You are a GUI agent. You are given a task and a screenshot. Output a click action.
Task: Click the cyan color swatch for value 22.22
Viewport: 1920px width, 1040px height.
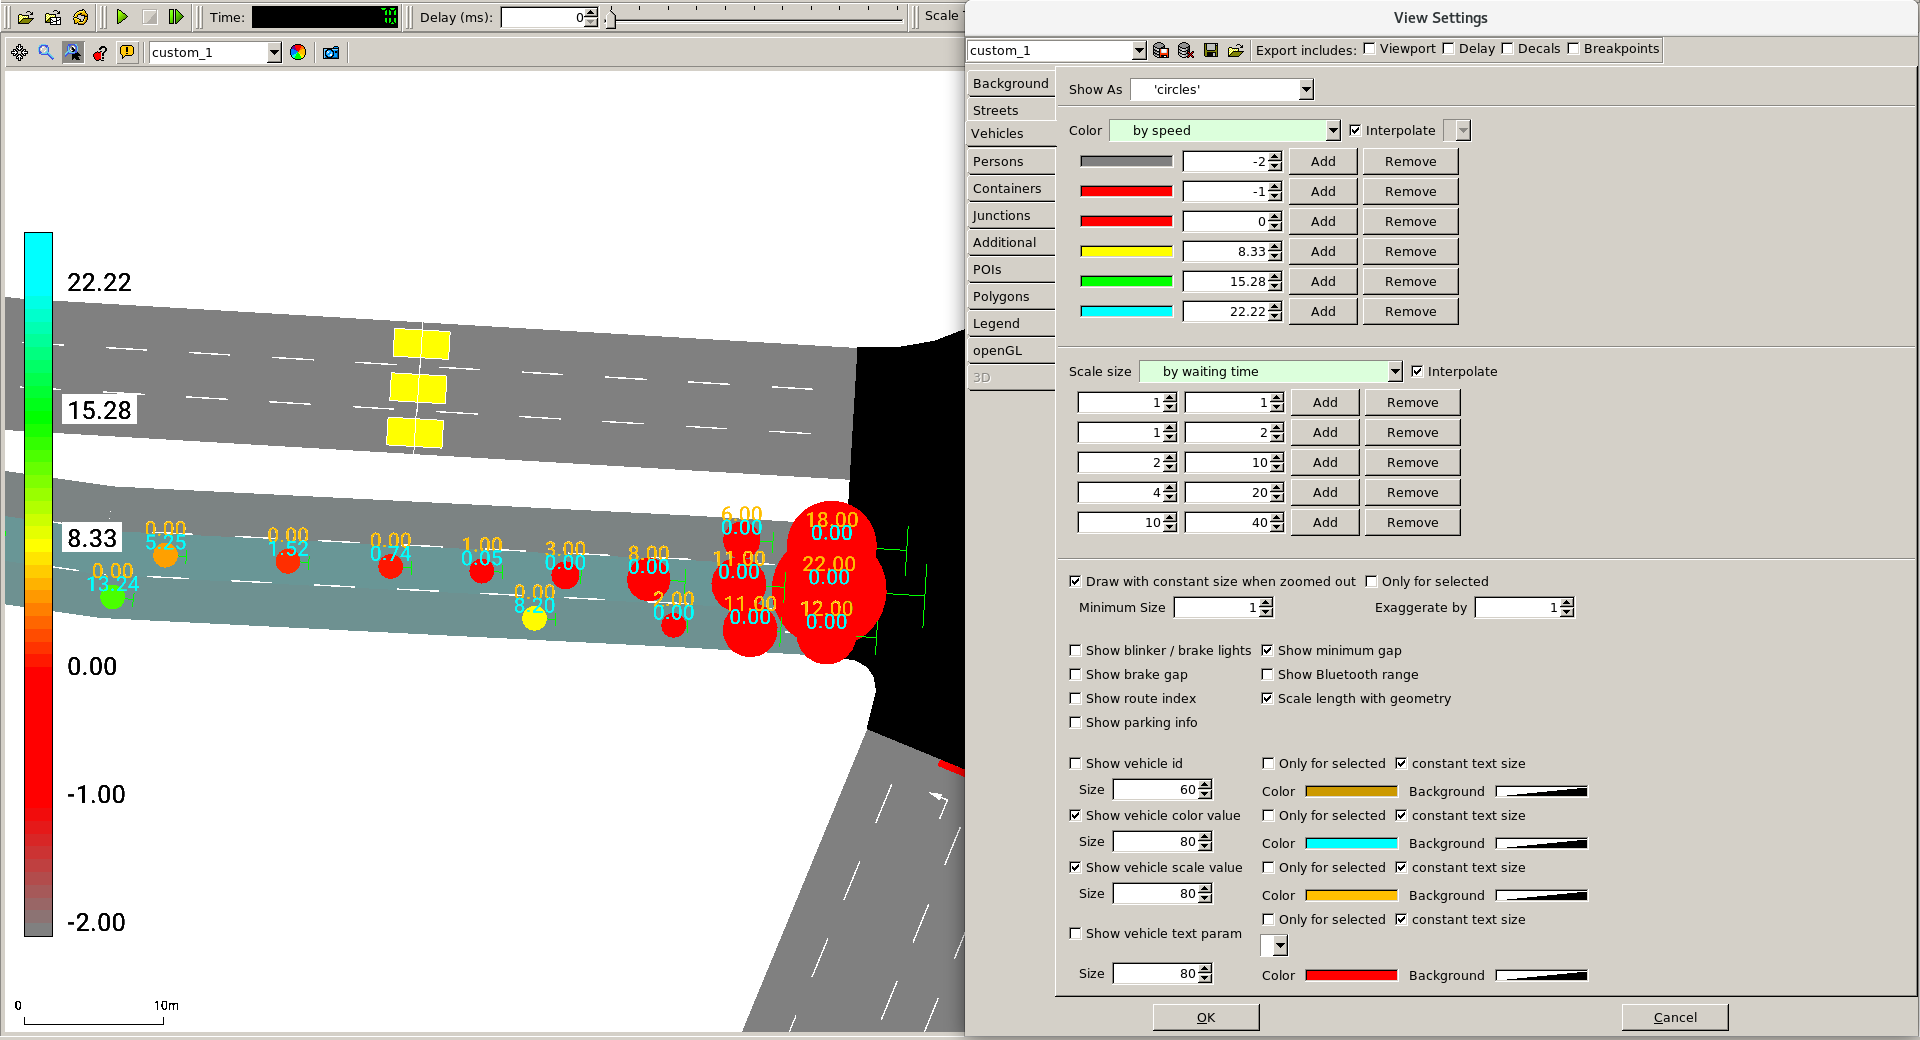click(1125, 311)
